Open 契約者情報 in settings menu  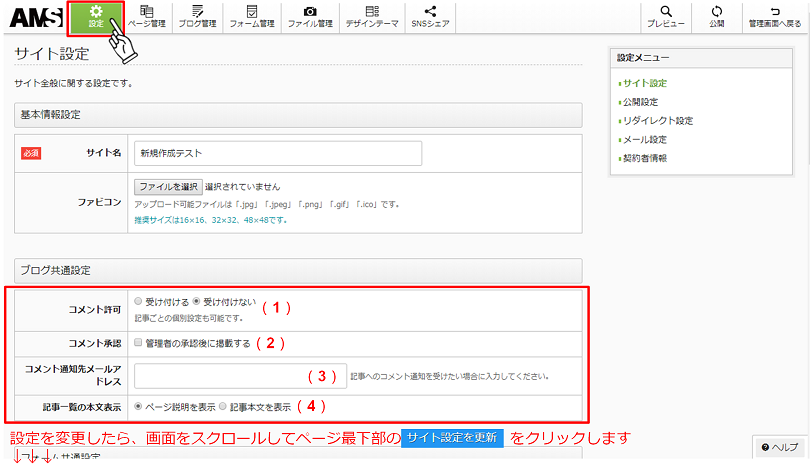[644, 158]
